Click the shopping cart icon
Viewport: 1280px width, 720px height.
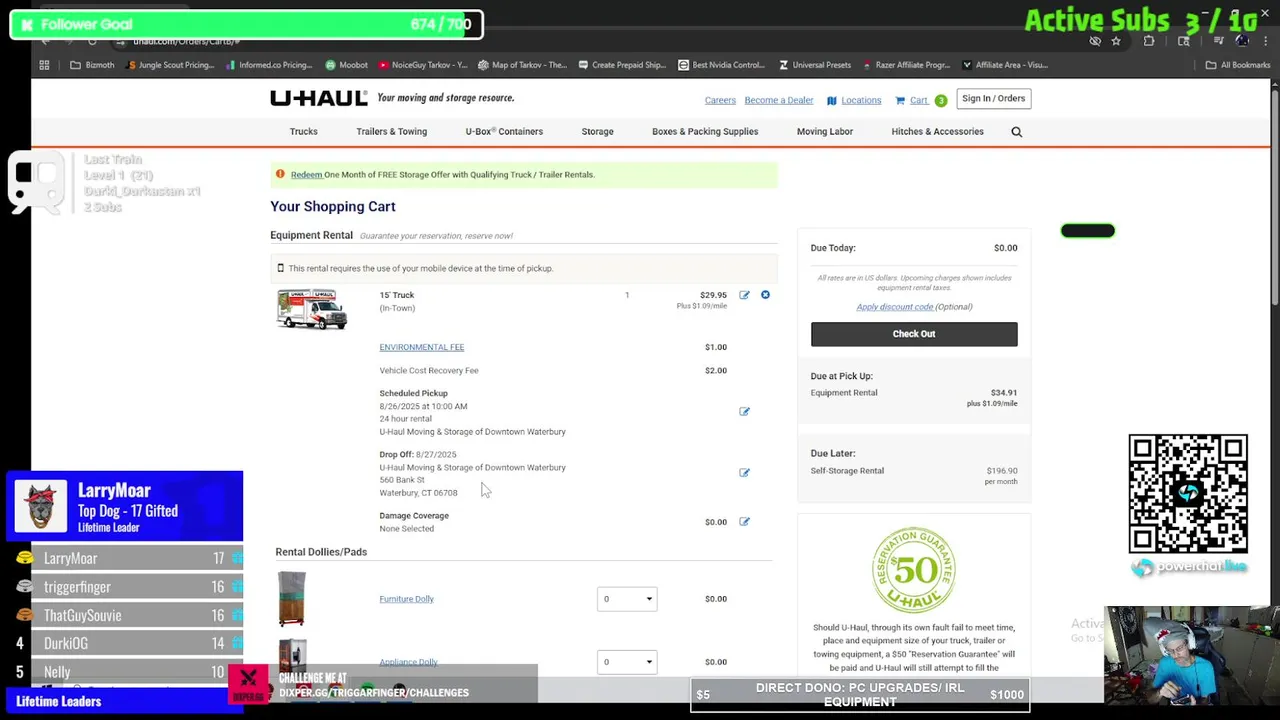(x=900, y=100)
